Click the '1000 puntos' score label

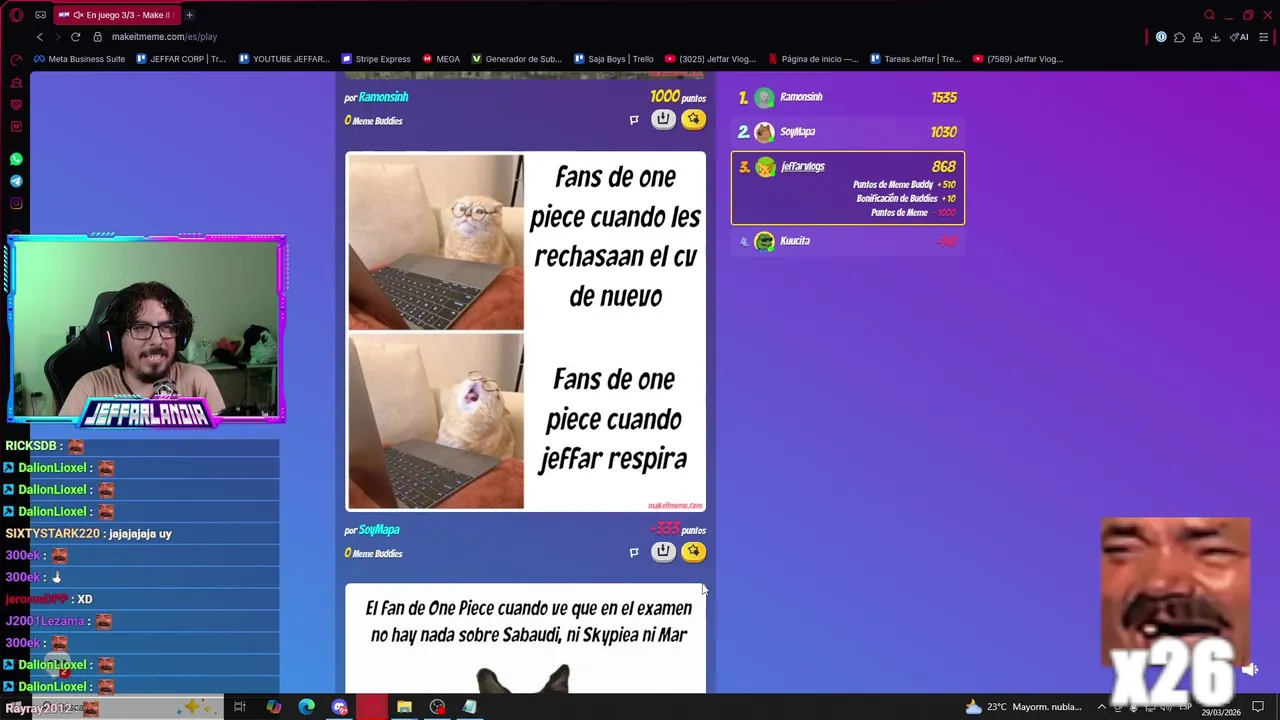pyautogui.click(x=678, y=97)
